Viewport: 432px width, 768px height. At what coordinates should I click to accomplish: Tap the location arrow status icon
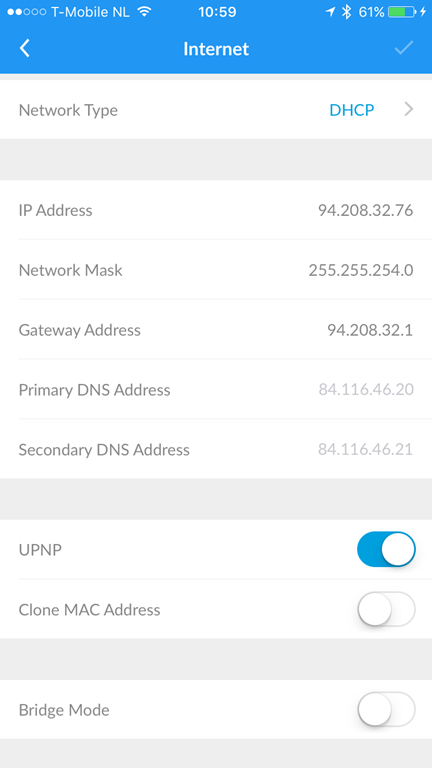pos(331,12)
